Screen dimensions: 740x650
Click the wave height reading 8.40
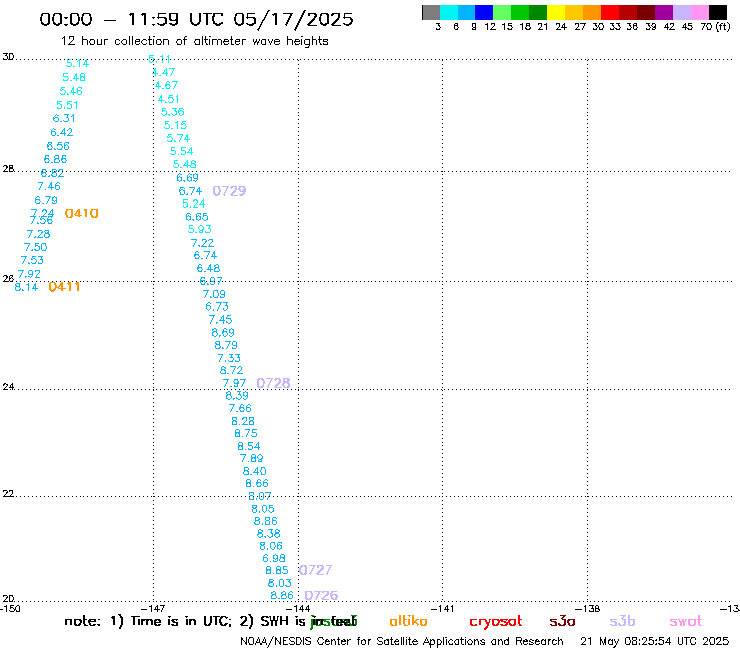254,471
